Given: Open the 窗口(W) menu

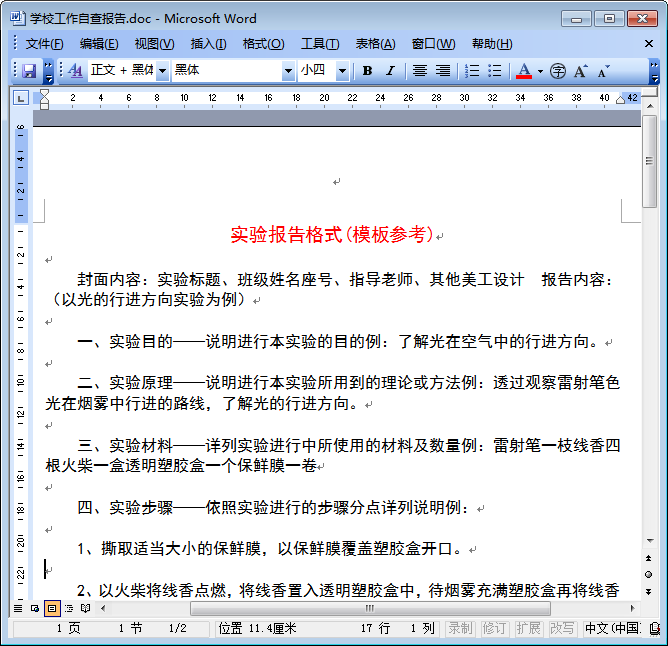Looking at the screenshot, I should coord(433,44).
